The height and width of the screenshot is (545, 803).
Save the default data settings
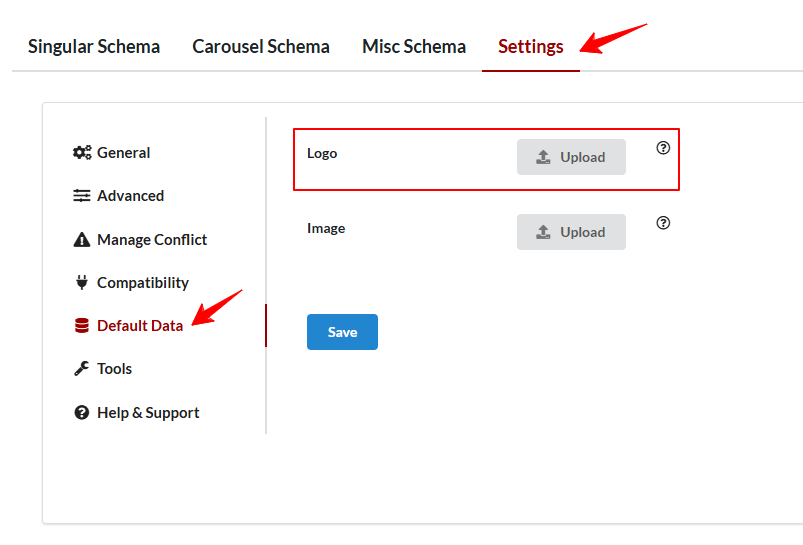pos(343,332)
